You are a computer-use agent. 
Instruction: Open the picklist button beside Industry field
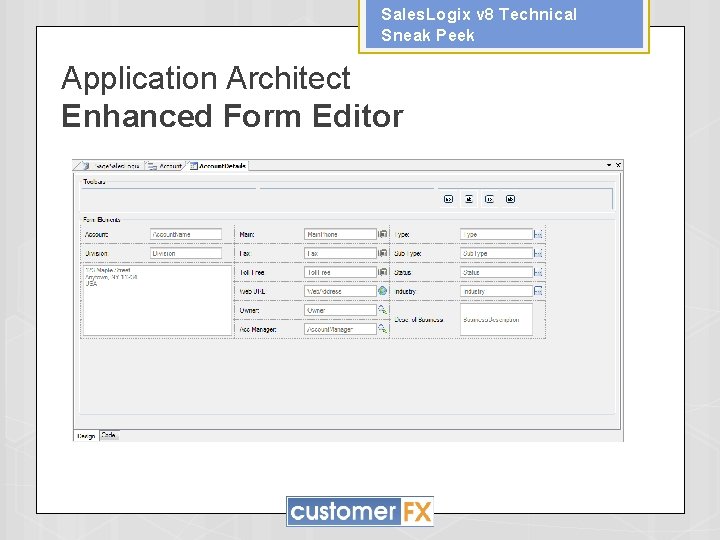538,291
